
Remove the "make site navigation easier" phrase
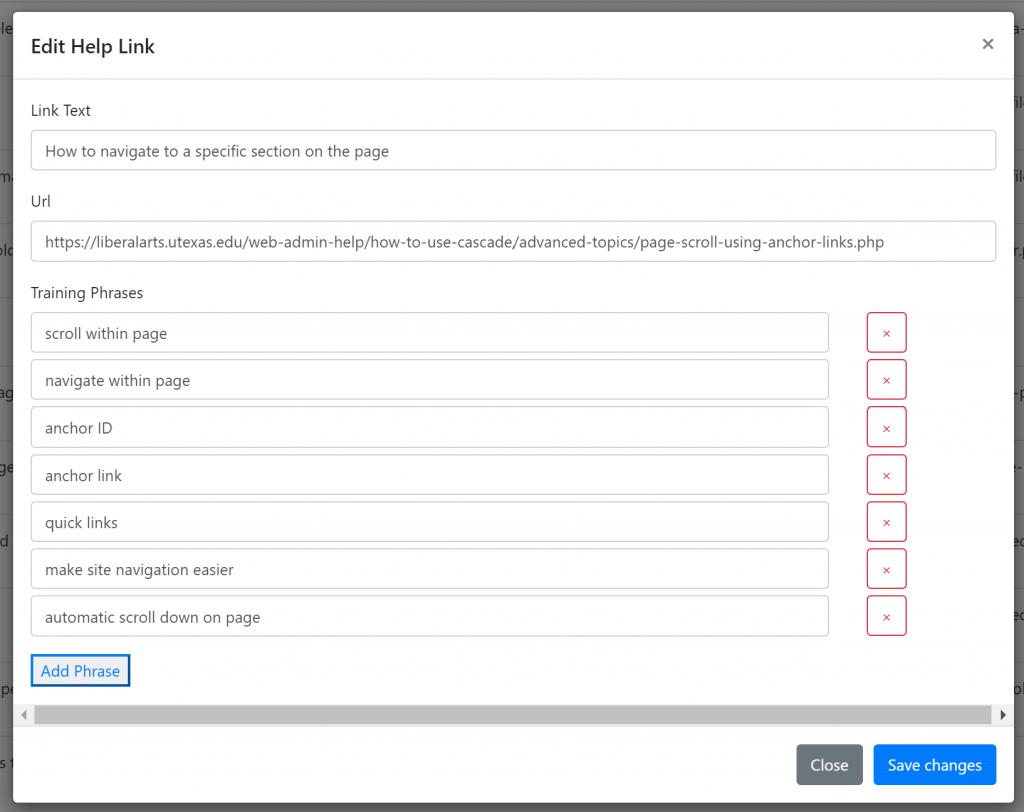tap(886, 568)
